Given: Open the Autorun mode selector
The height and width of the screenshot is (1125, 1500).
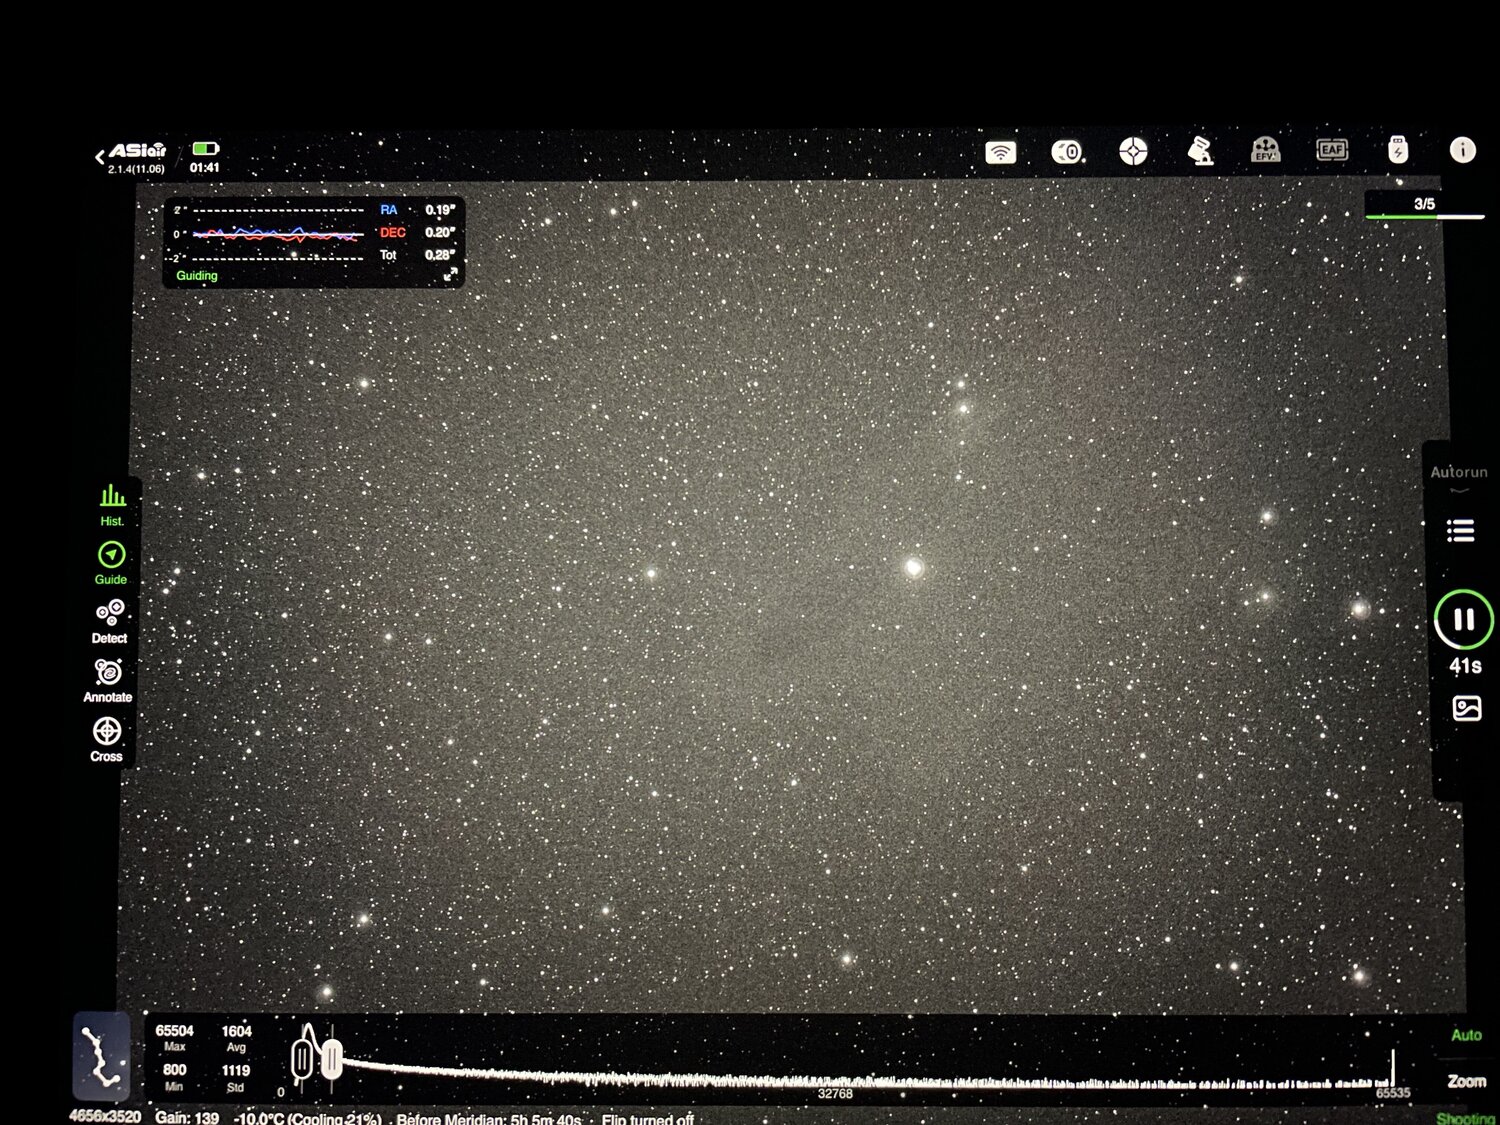Looking at the screenshot, I should 1459,477.
